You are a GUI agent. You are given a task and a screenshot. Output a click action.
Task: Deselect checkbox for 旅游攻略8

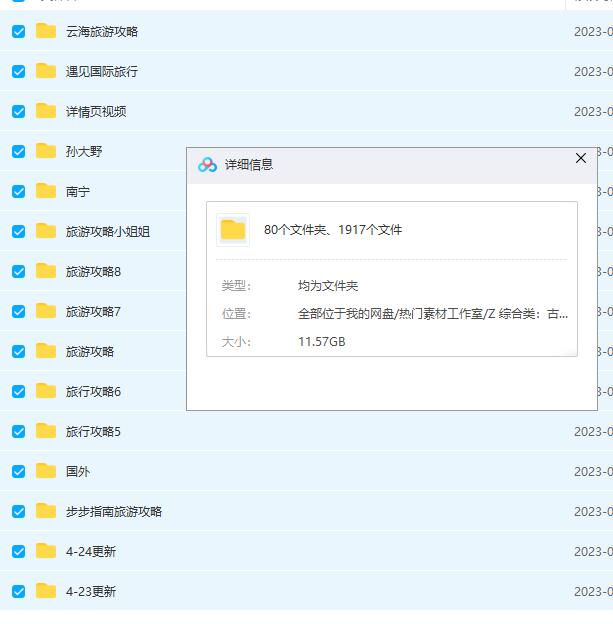18,271
